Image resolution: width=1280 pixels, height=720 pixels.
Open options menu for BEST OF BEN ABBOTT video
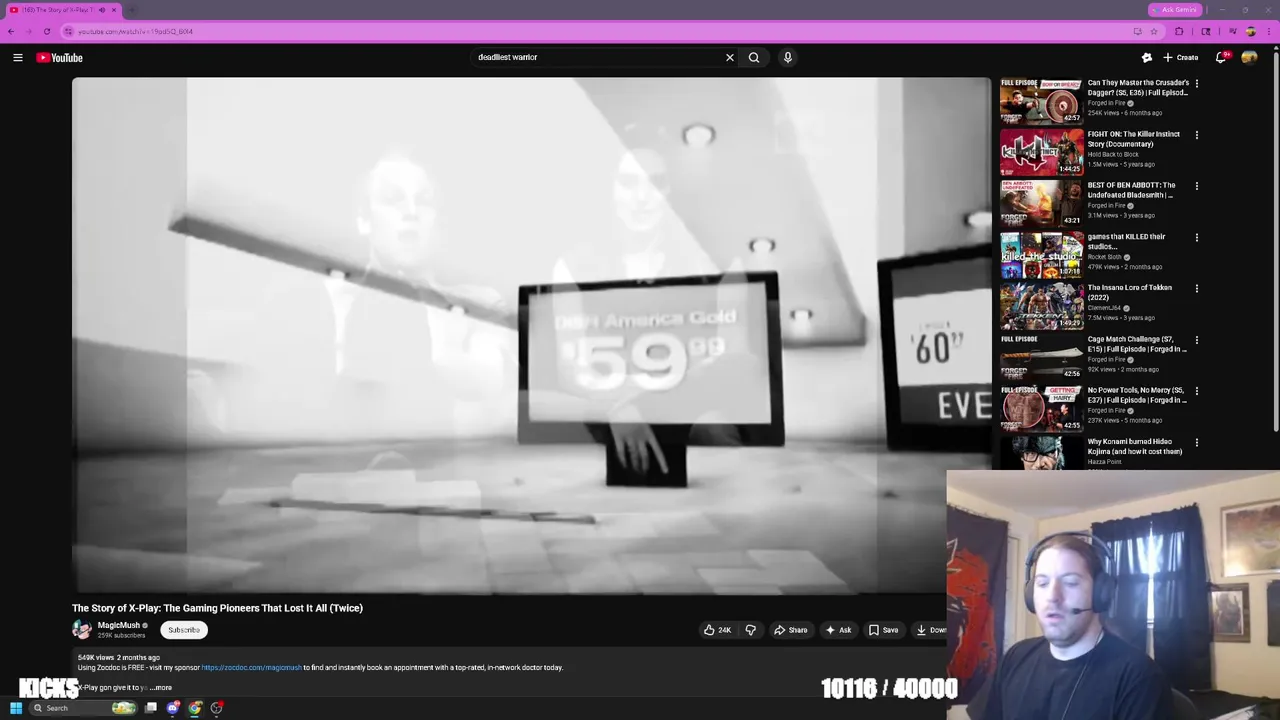(1197, 186)
